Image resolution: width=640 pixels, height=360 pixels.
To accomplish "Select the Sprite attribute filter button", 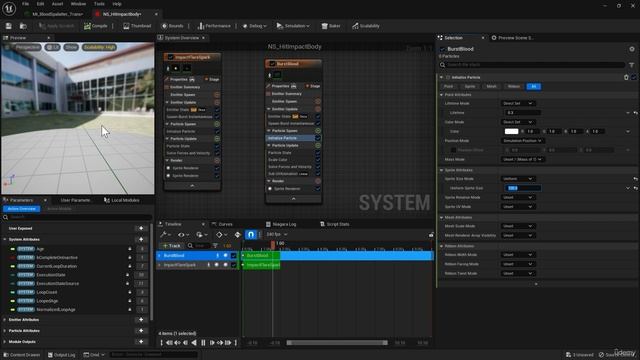I will [470, 87].
